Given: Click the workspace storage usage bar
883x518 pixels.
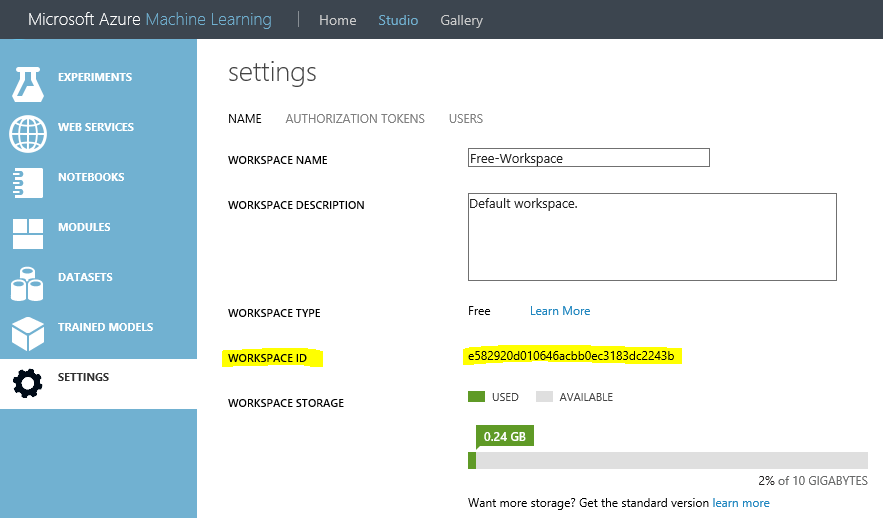Looking at the screenshot, I should (667, 460).
